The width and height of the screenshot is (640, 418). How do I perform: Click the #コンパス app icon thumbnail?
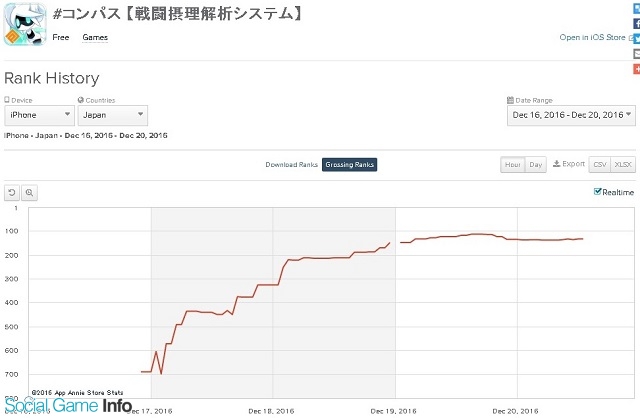tap(25, 24)
